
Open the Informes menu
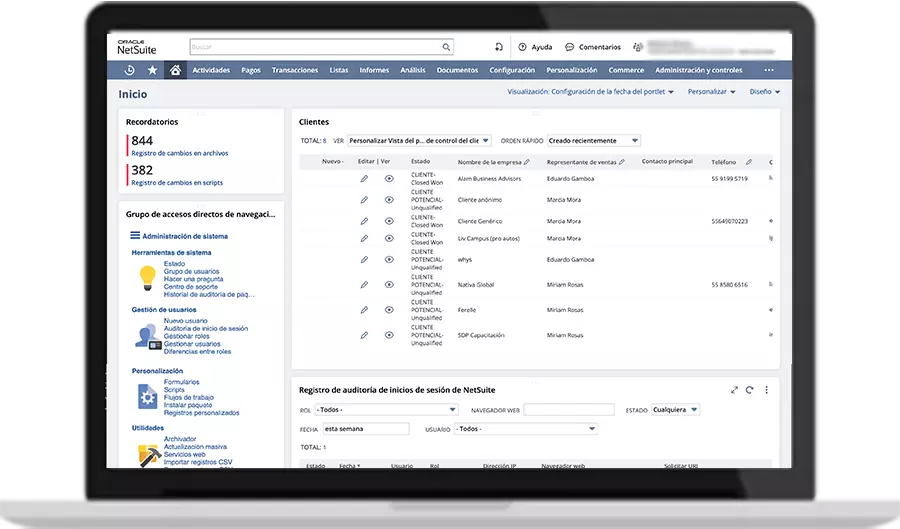point(374,70)
